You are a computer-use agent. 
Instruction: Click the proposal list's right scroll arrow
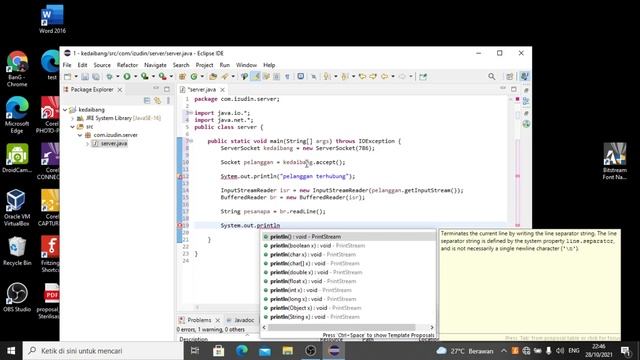(x=432, y=327)
